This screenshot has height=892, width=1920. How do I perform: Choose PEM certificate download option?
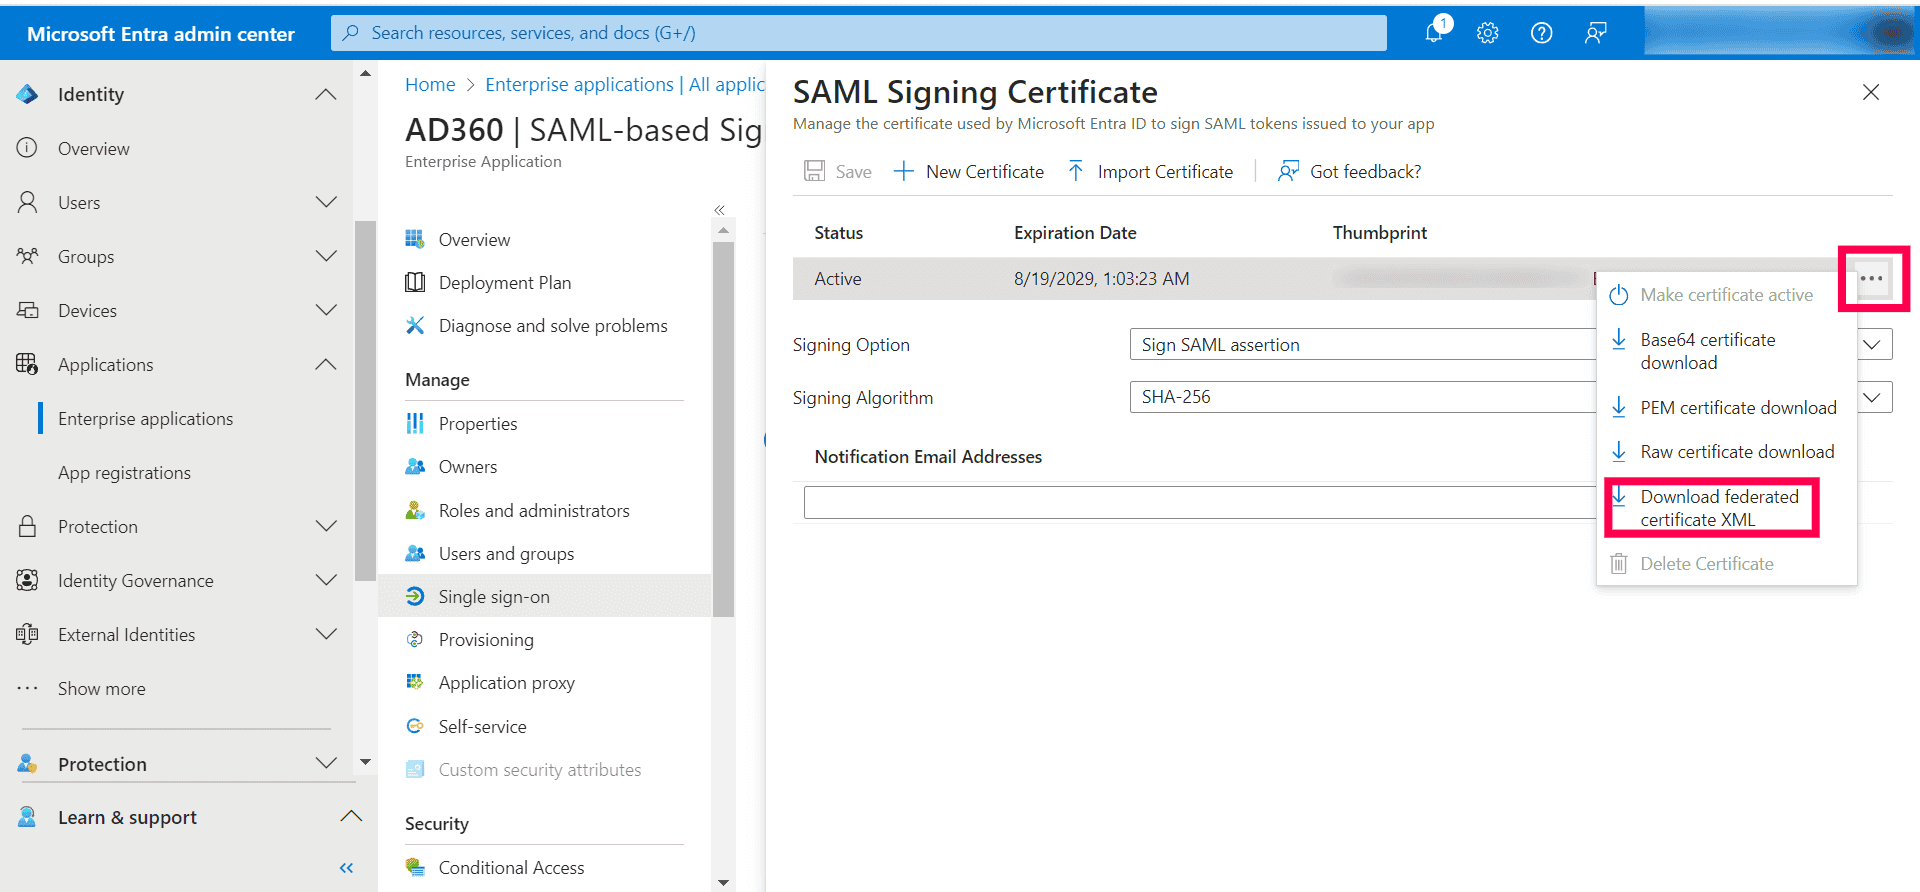pos(1737,408)
